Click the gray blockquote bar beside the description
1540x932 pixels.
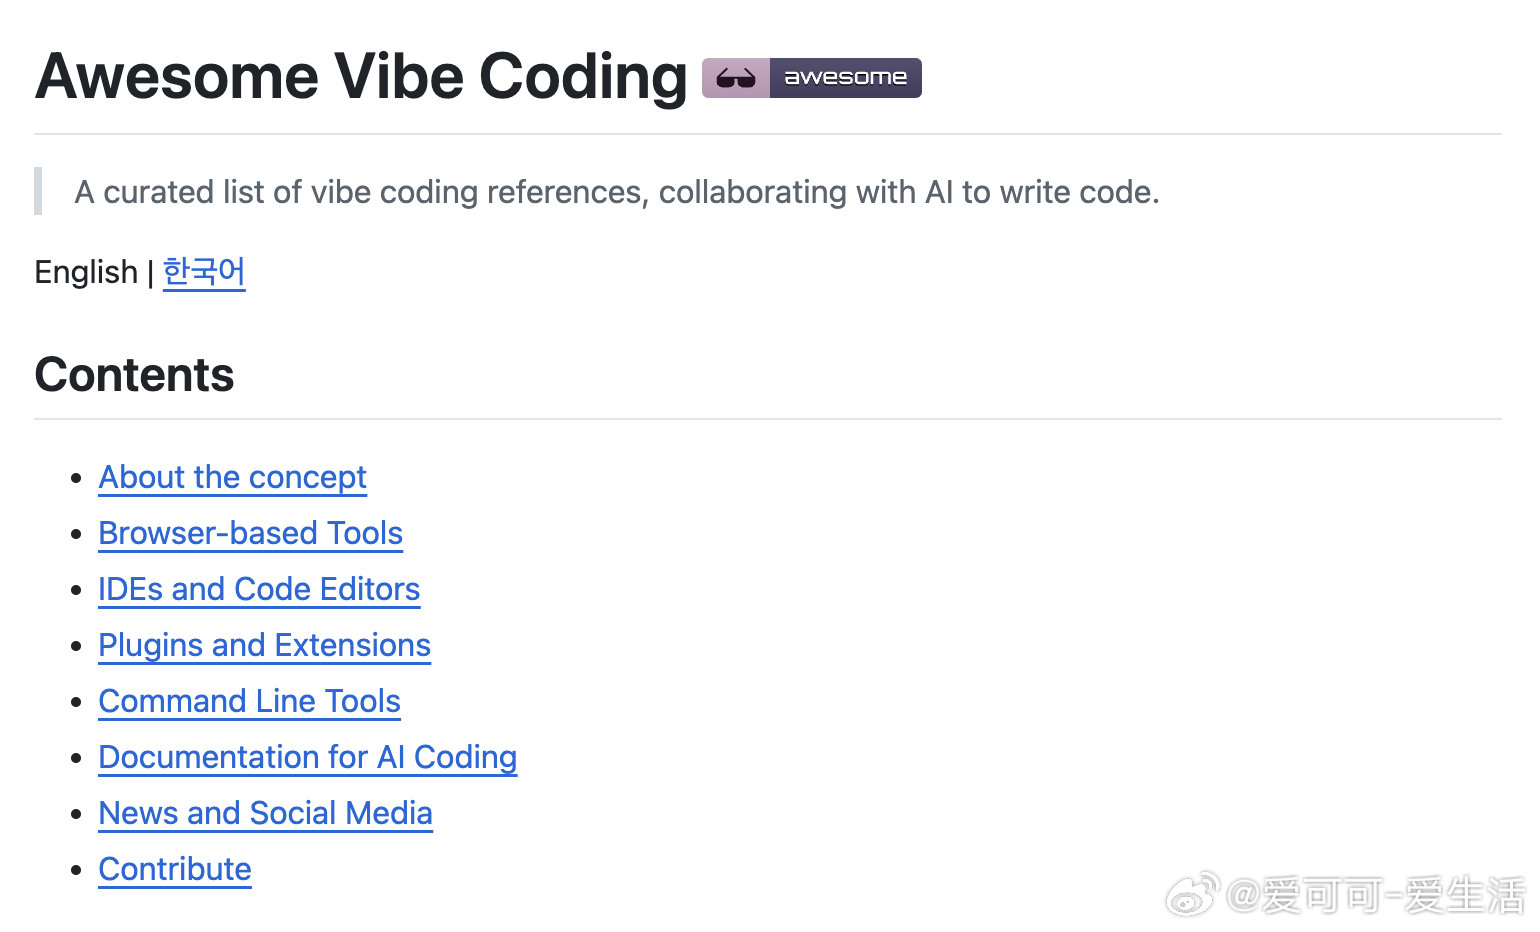[x=38, y=191]
